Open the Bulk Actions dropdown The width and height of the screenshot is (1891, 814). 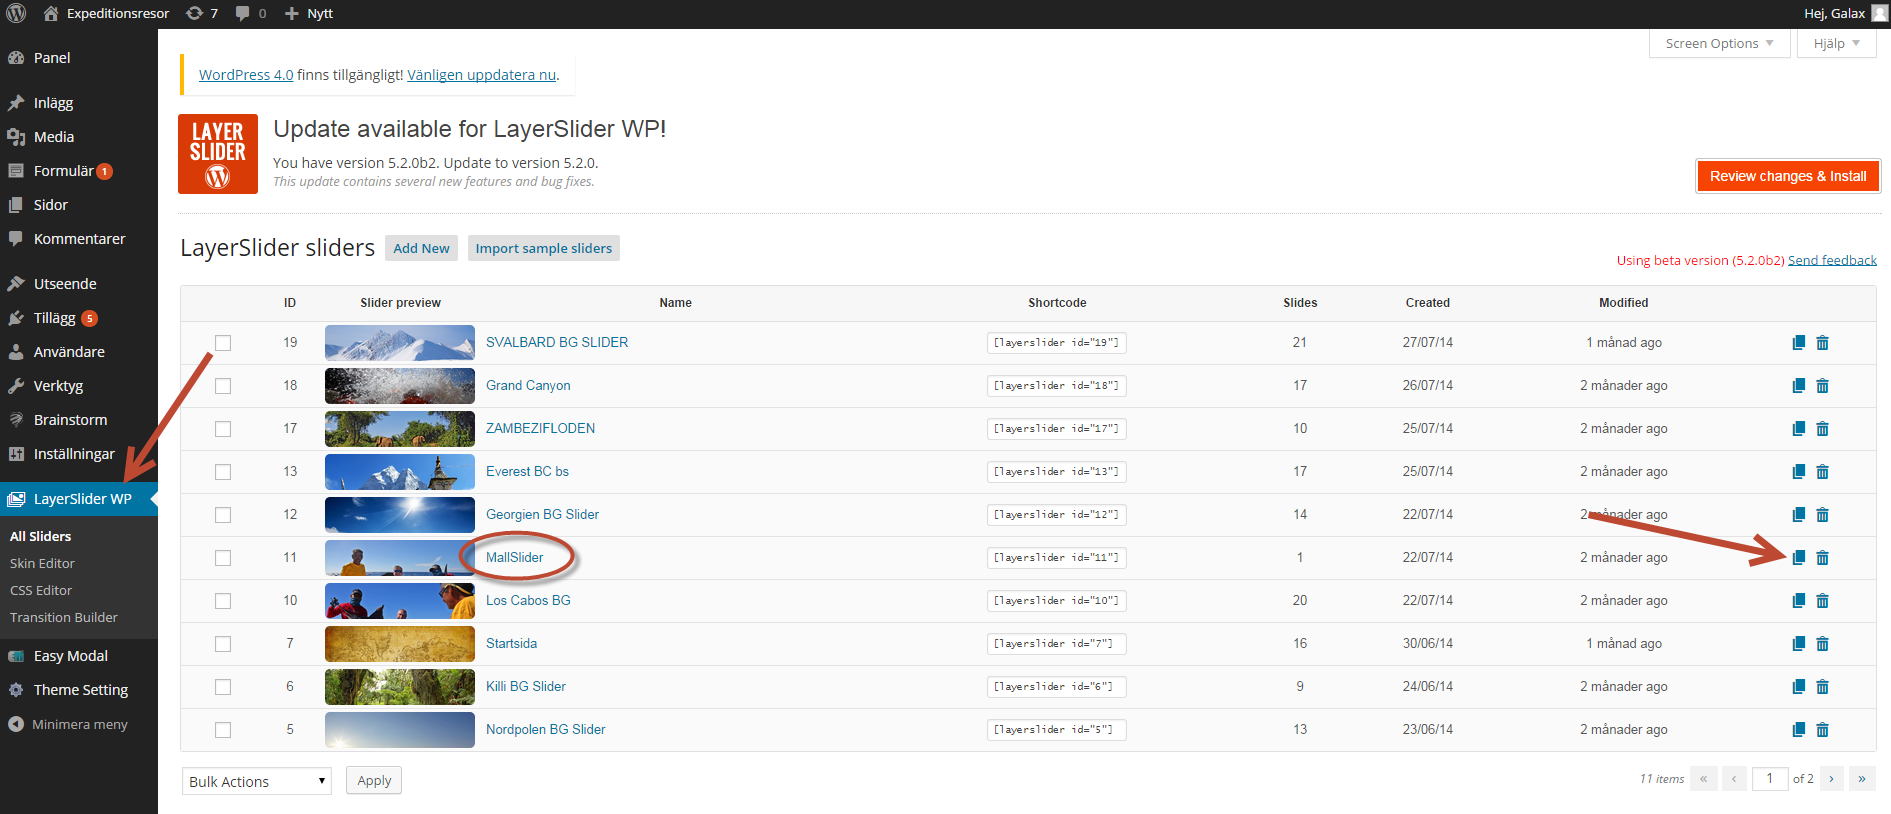click(257, 781)
